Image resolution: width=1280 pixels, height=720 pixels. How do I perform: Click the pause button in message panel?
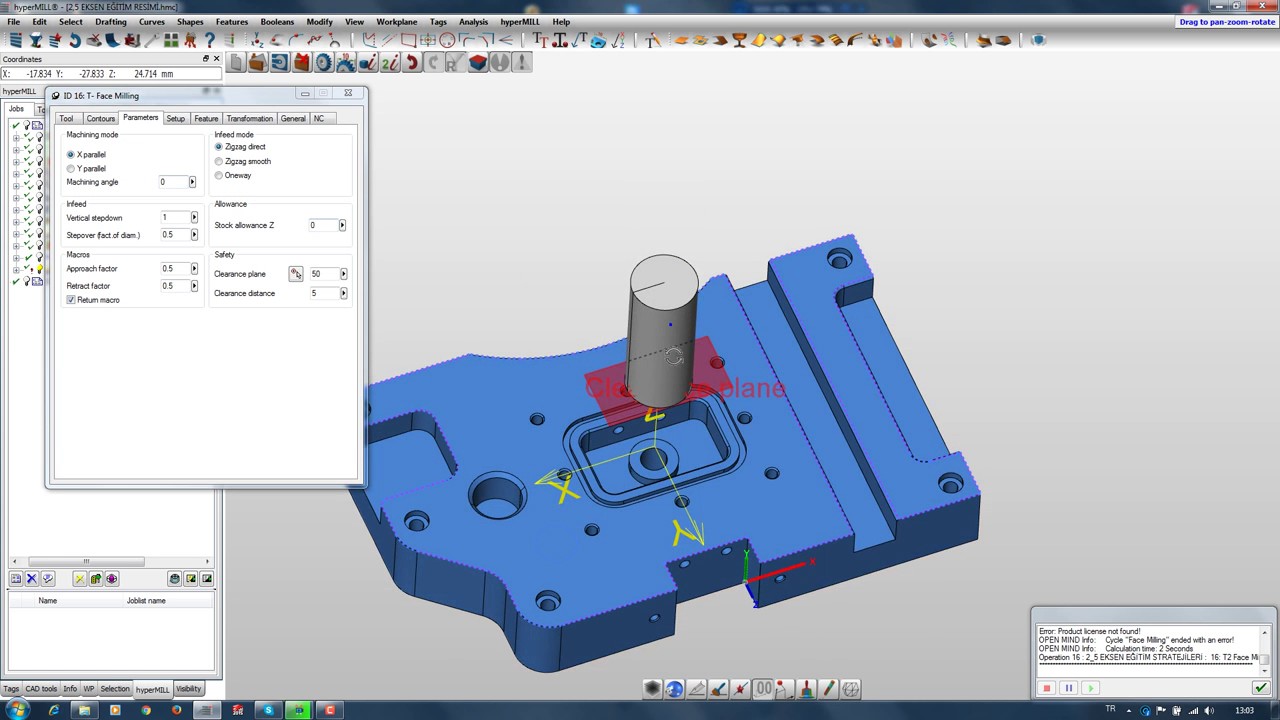click(x=1068, y=688)
